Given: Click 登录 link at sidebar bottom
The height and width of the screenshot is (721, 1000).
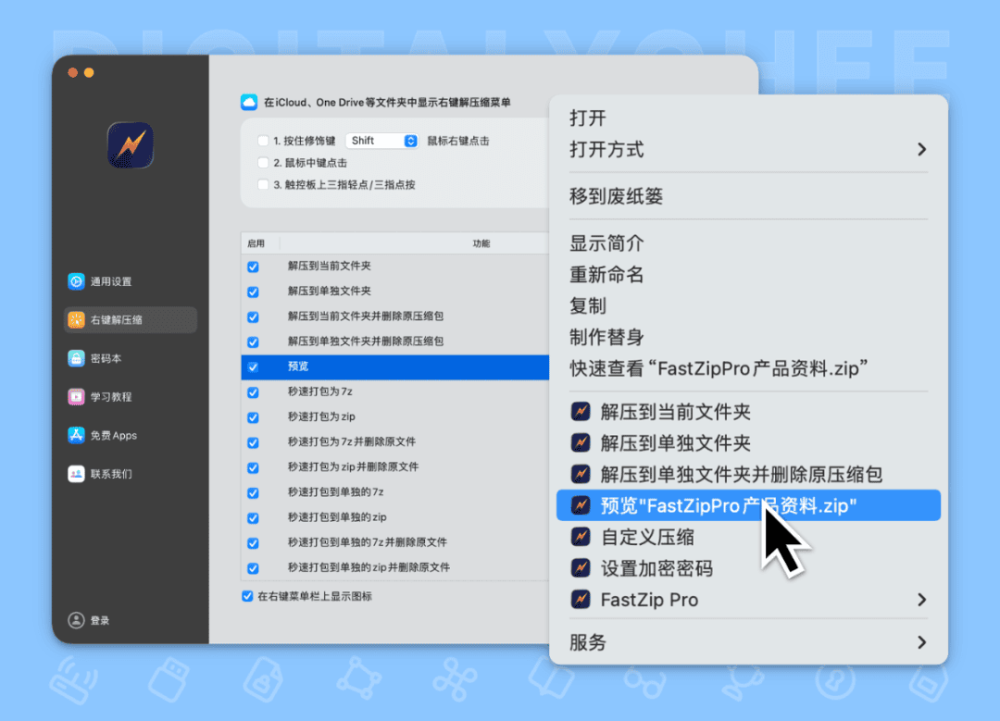Looking at the screenshot, I should (x=99, y=620).
